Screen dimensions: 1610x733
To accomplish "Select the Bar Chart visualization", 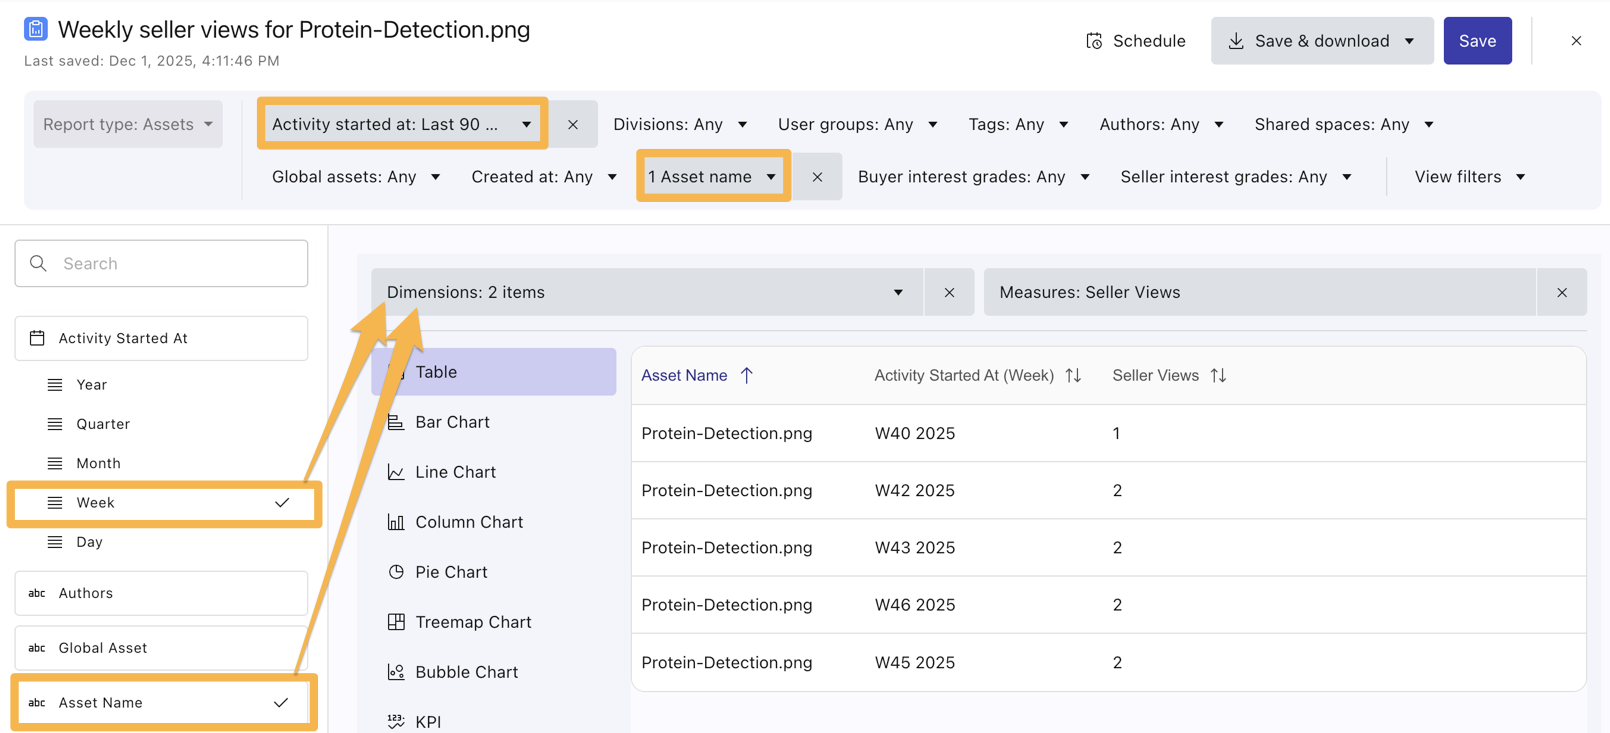I will [x=452, y=422].
